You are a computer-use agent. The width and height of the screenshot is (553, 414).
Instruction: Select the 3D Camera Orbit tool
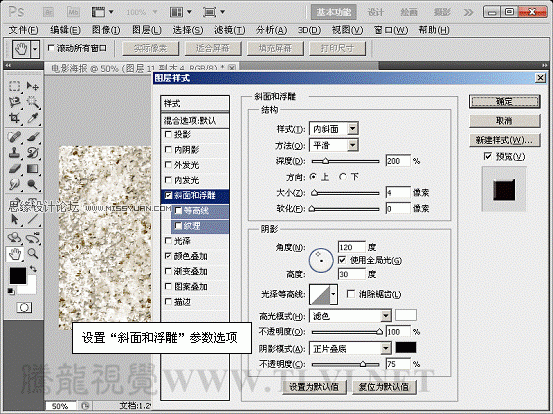click(33, 238)
